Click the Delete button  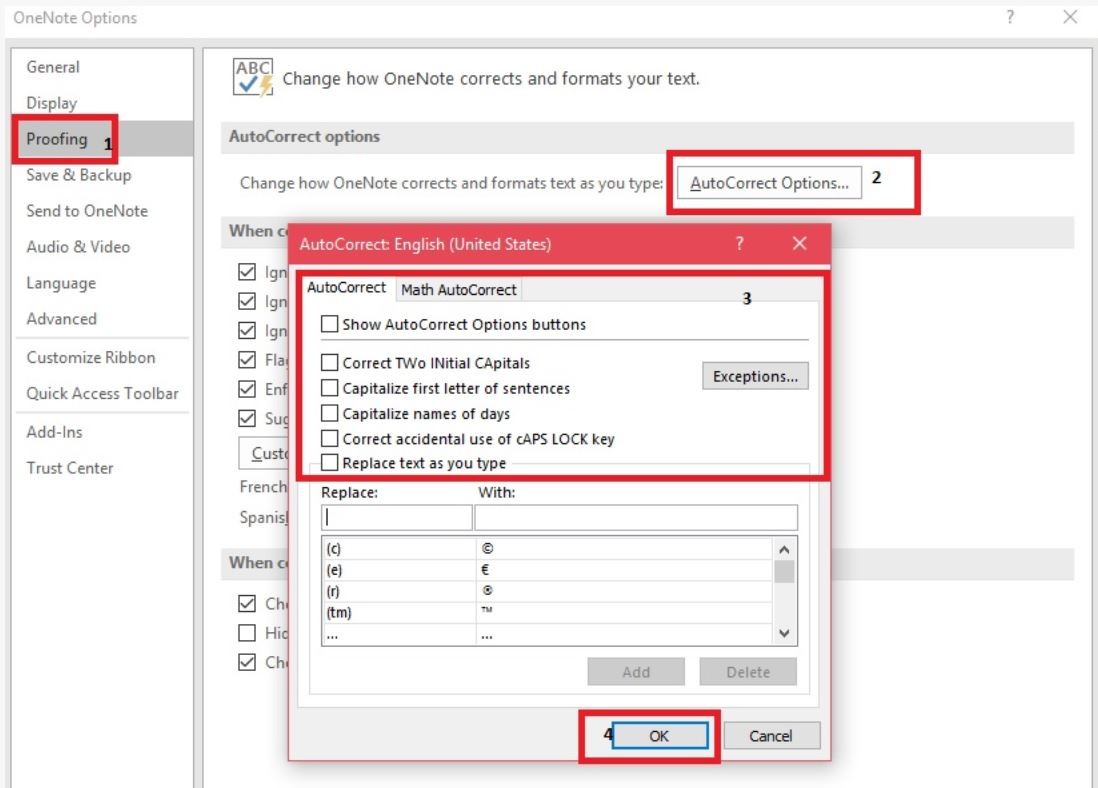(x=748, y=672)
